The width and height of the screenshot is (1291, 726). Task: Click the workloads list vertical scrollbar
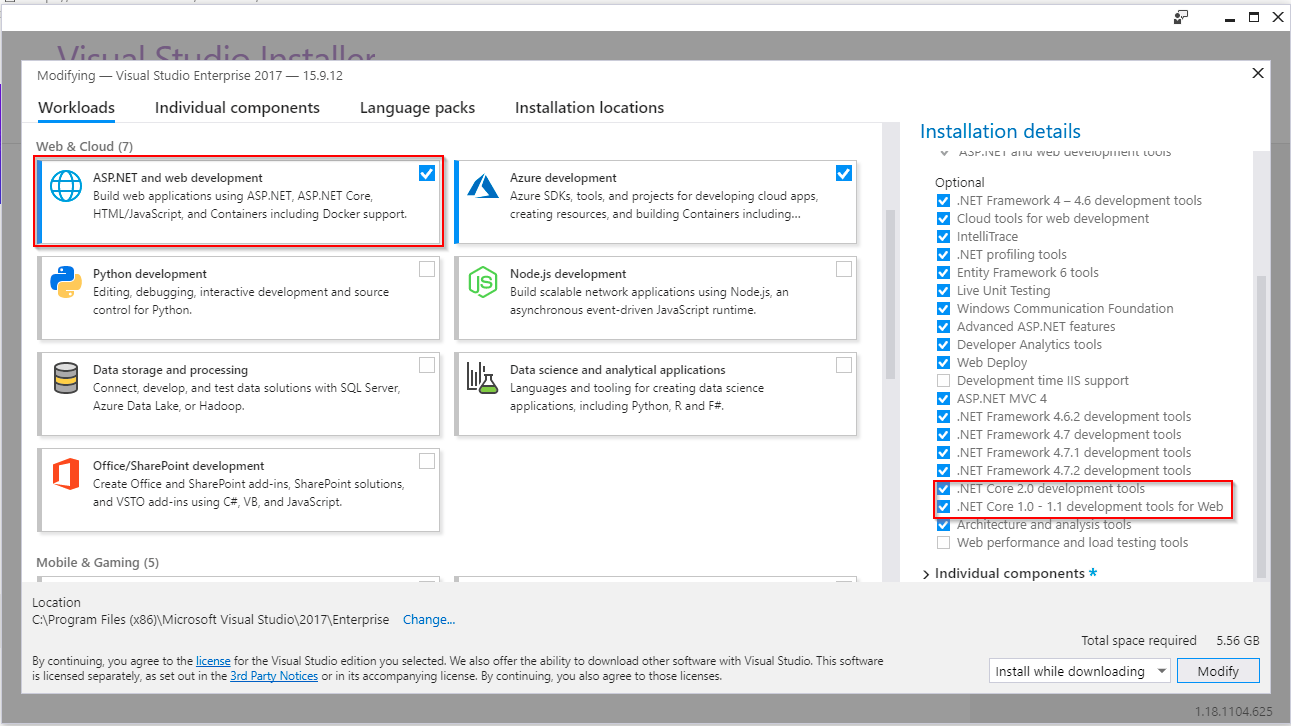[x=890, y=295]
